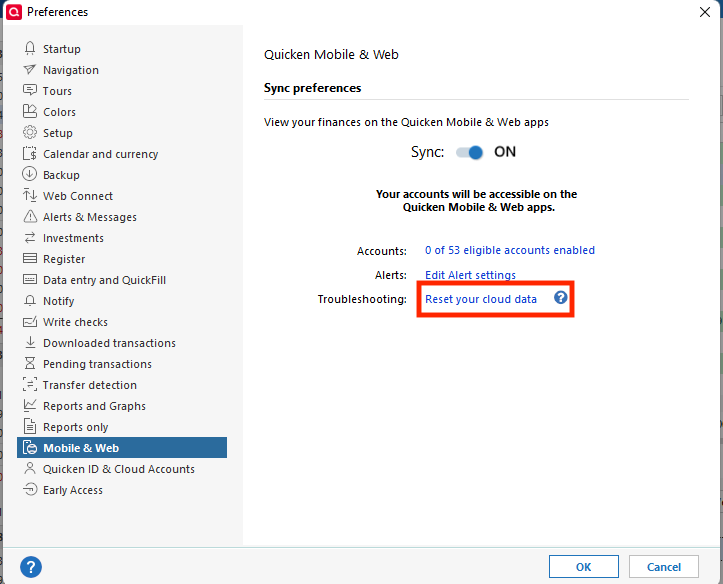Open Quicken ID & Cloud Accounts
Image resolution: width=723 pixels, height=584 pixels.
tap(119, 469)
